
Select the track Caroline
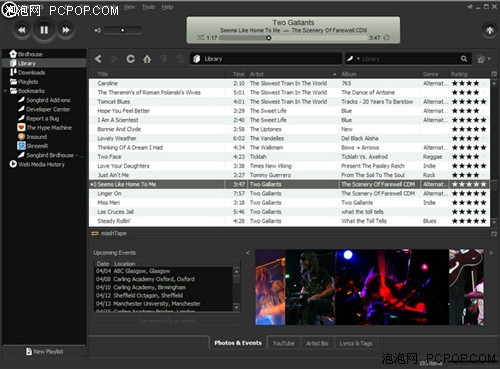[289, 83]
